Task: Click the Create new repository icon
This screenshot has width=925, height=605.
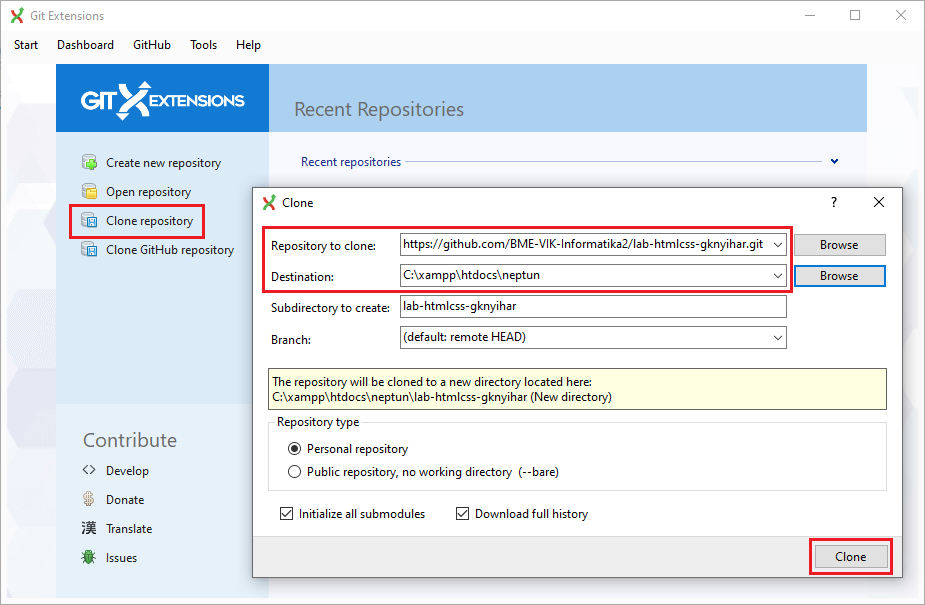Action: [90, 163]
